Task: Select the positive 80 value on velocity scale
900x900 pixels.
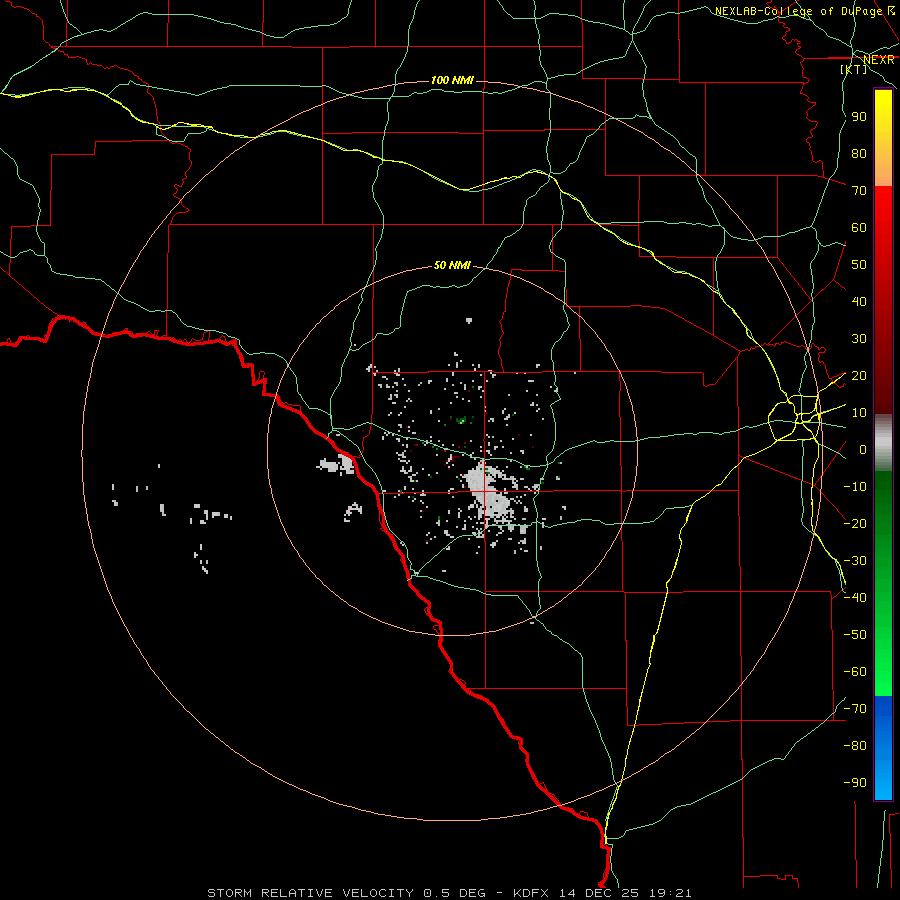Action: tap(859, 154)
